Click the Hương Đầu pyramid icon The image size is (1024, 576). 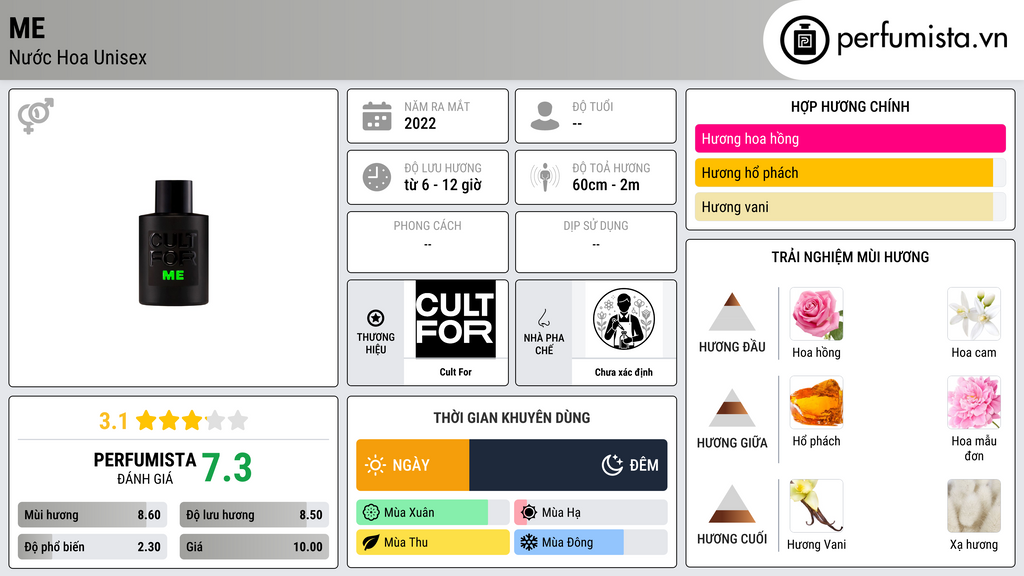coord(732,312)
